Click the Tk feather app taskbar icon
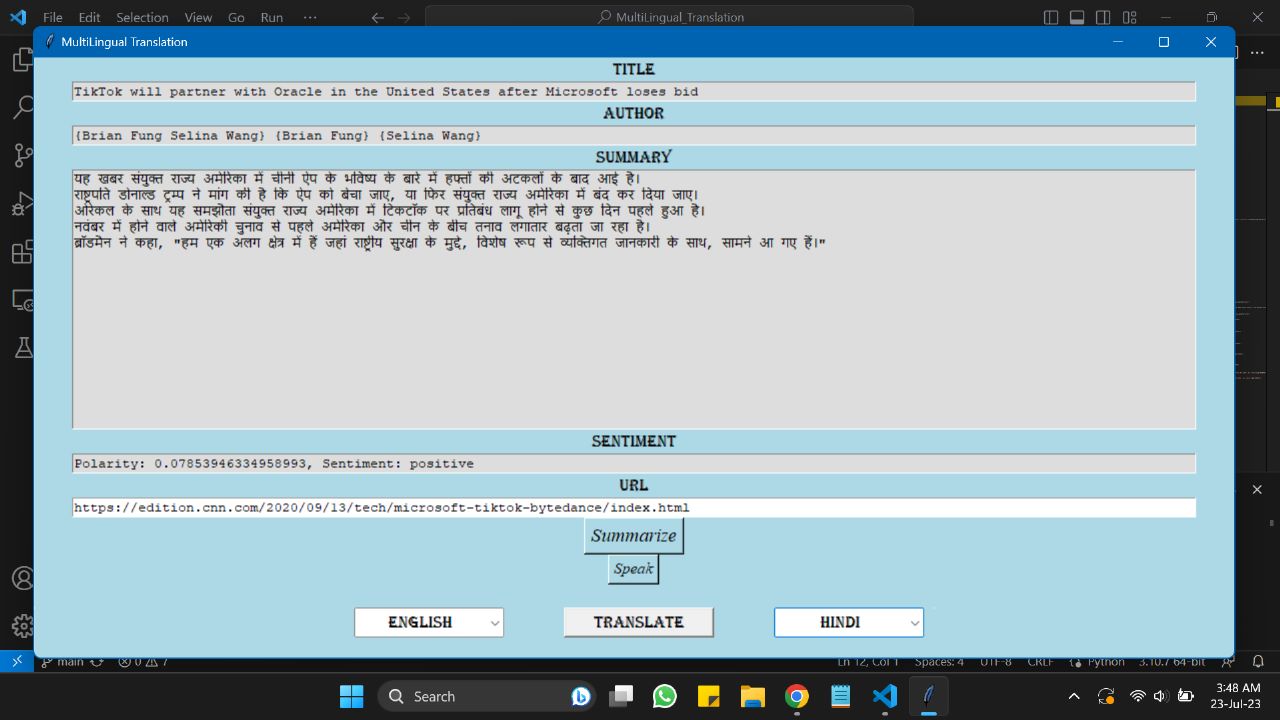This screenshot has width=1280, height=720. pos(929,696)
